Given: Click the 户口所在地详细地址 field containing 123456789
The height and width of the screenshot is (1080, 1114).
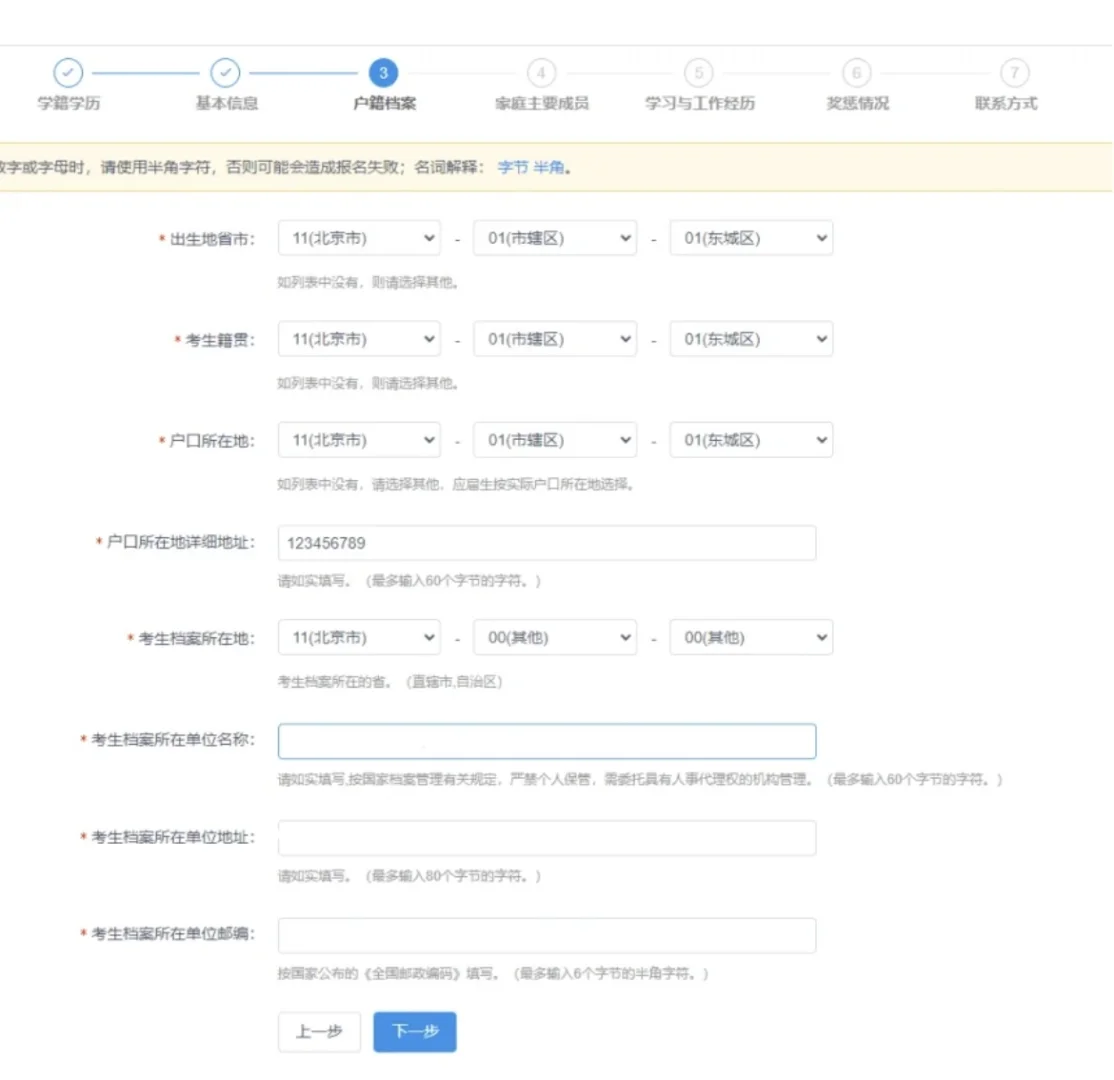Looking at the screenshot, I should 546,542.
